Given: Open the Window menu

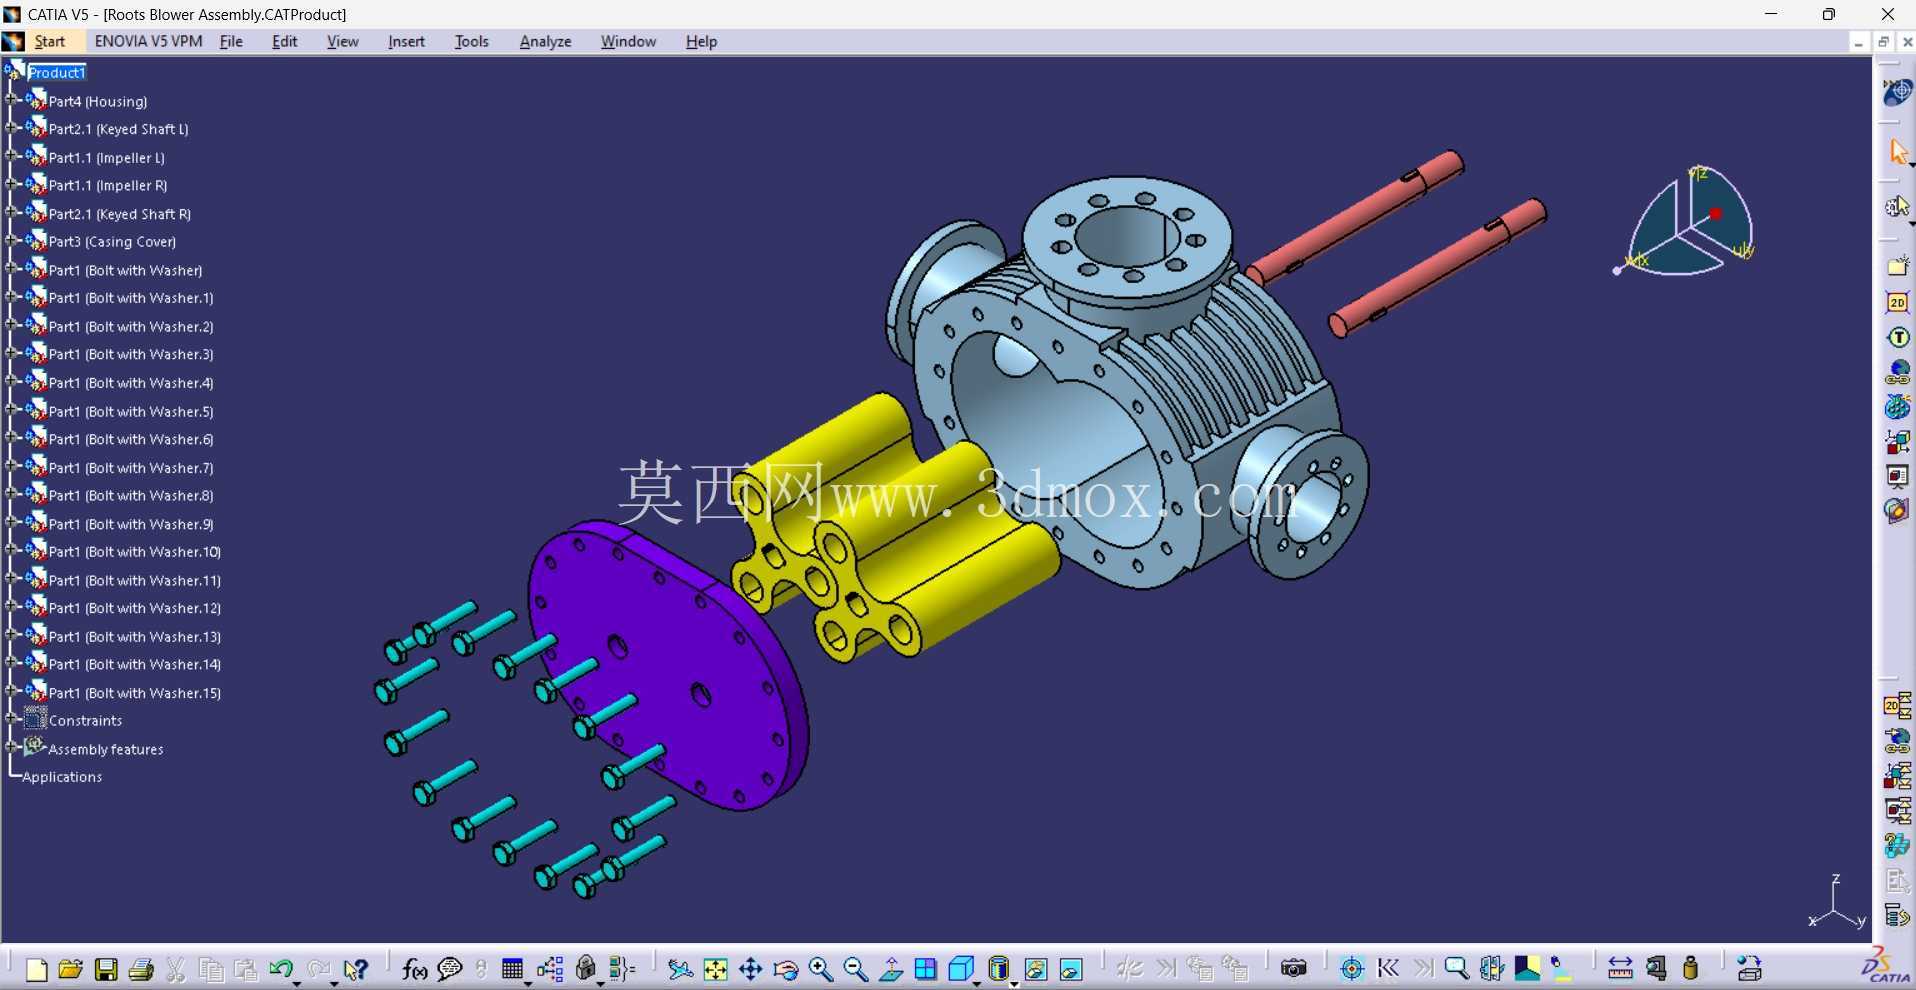Looking at the screenshot, I should pos(628,41).
